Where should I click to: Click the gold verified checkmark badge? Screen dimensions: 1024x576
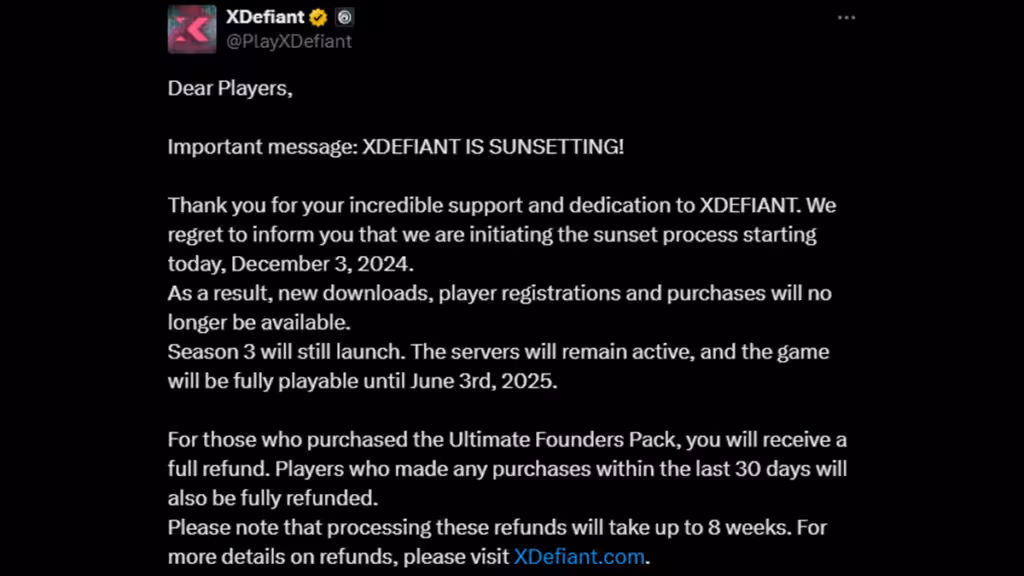point(318,17)
